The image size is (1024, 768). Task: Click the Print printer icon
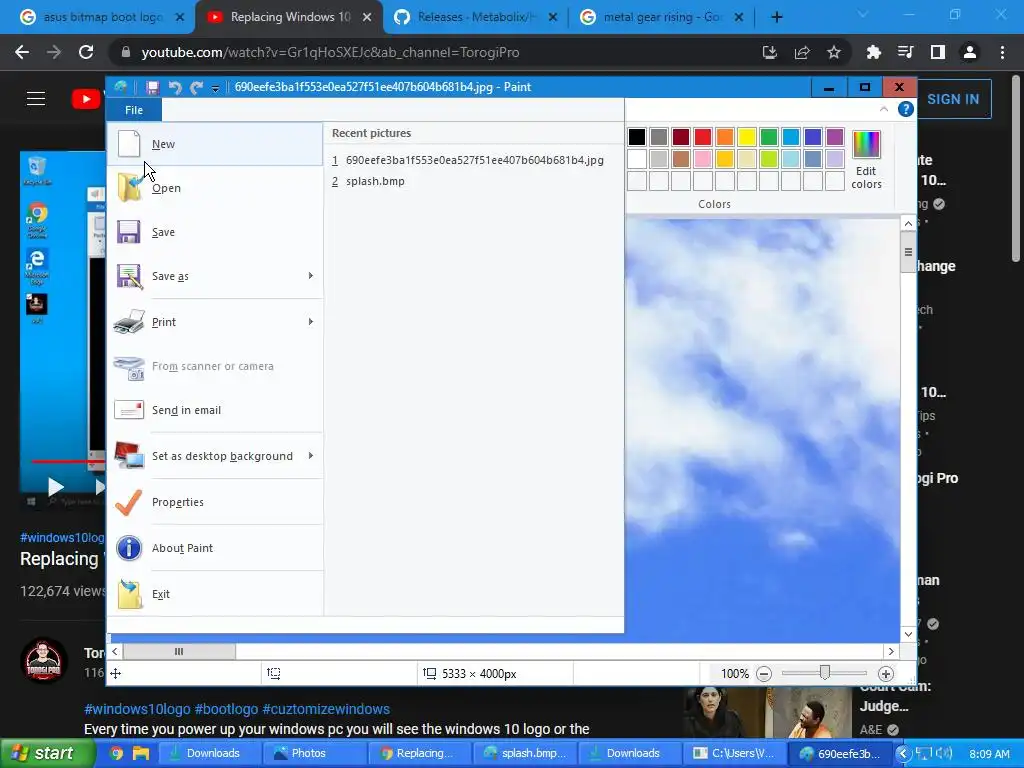[129, 322]
